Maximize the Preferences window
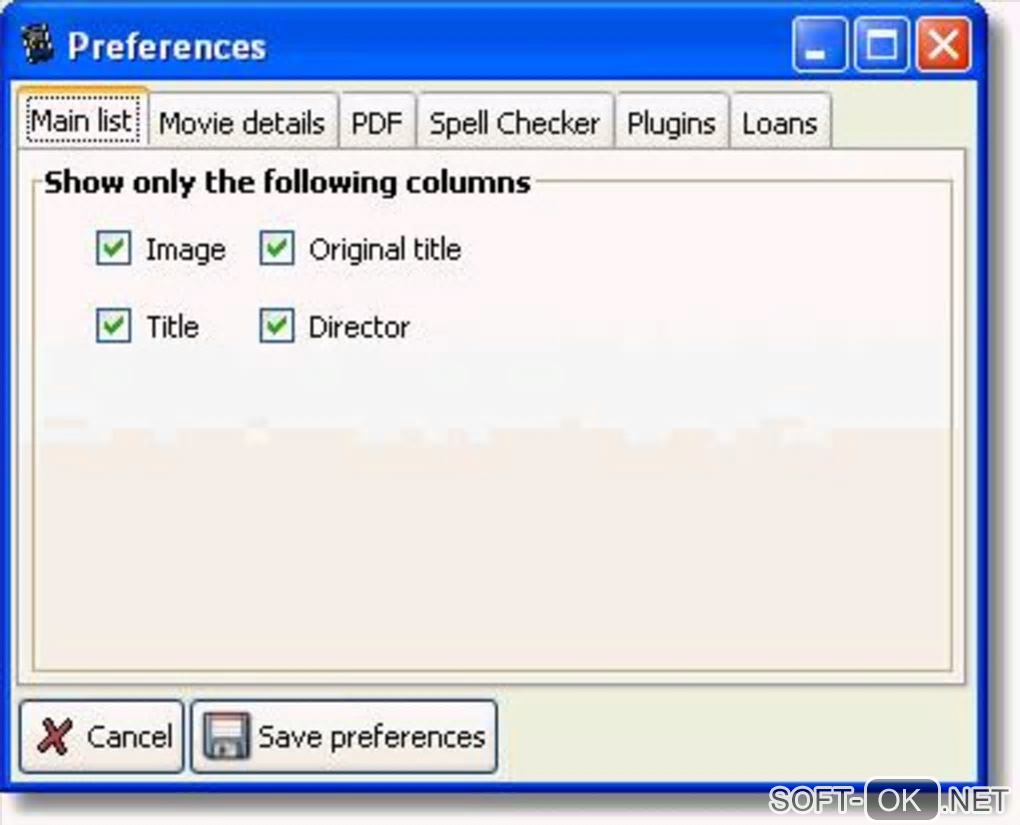This screenshot has width=1020, height=825. pos(881,47)
